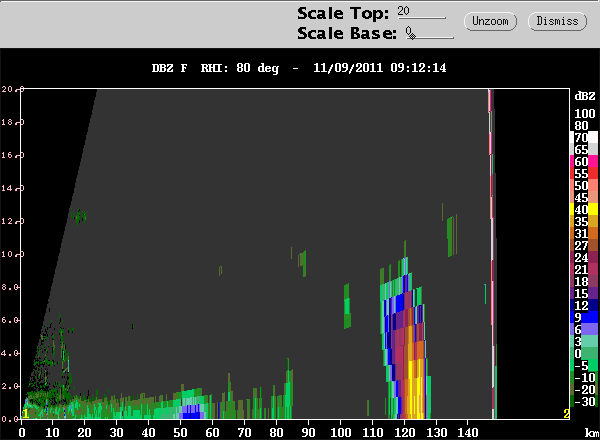This screenshot has width=600, height=440.
Task: Dismiss the RHI display window
Action: (557, 21)
